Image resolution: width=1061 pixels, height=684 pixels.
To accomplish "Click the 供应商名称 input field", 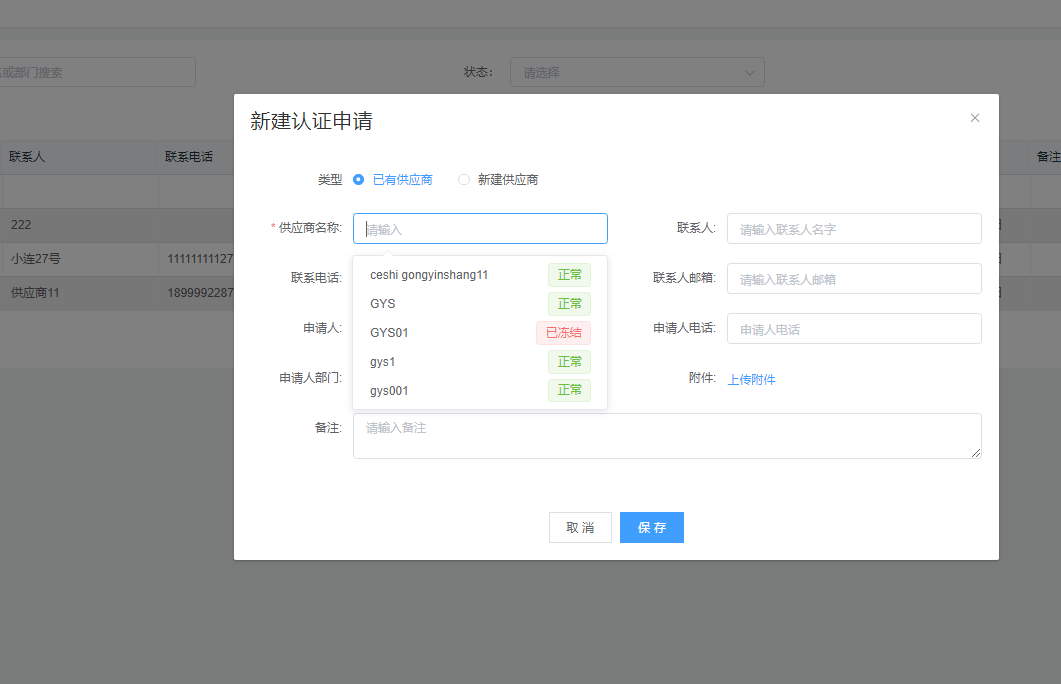I will [x=480, y=229].
